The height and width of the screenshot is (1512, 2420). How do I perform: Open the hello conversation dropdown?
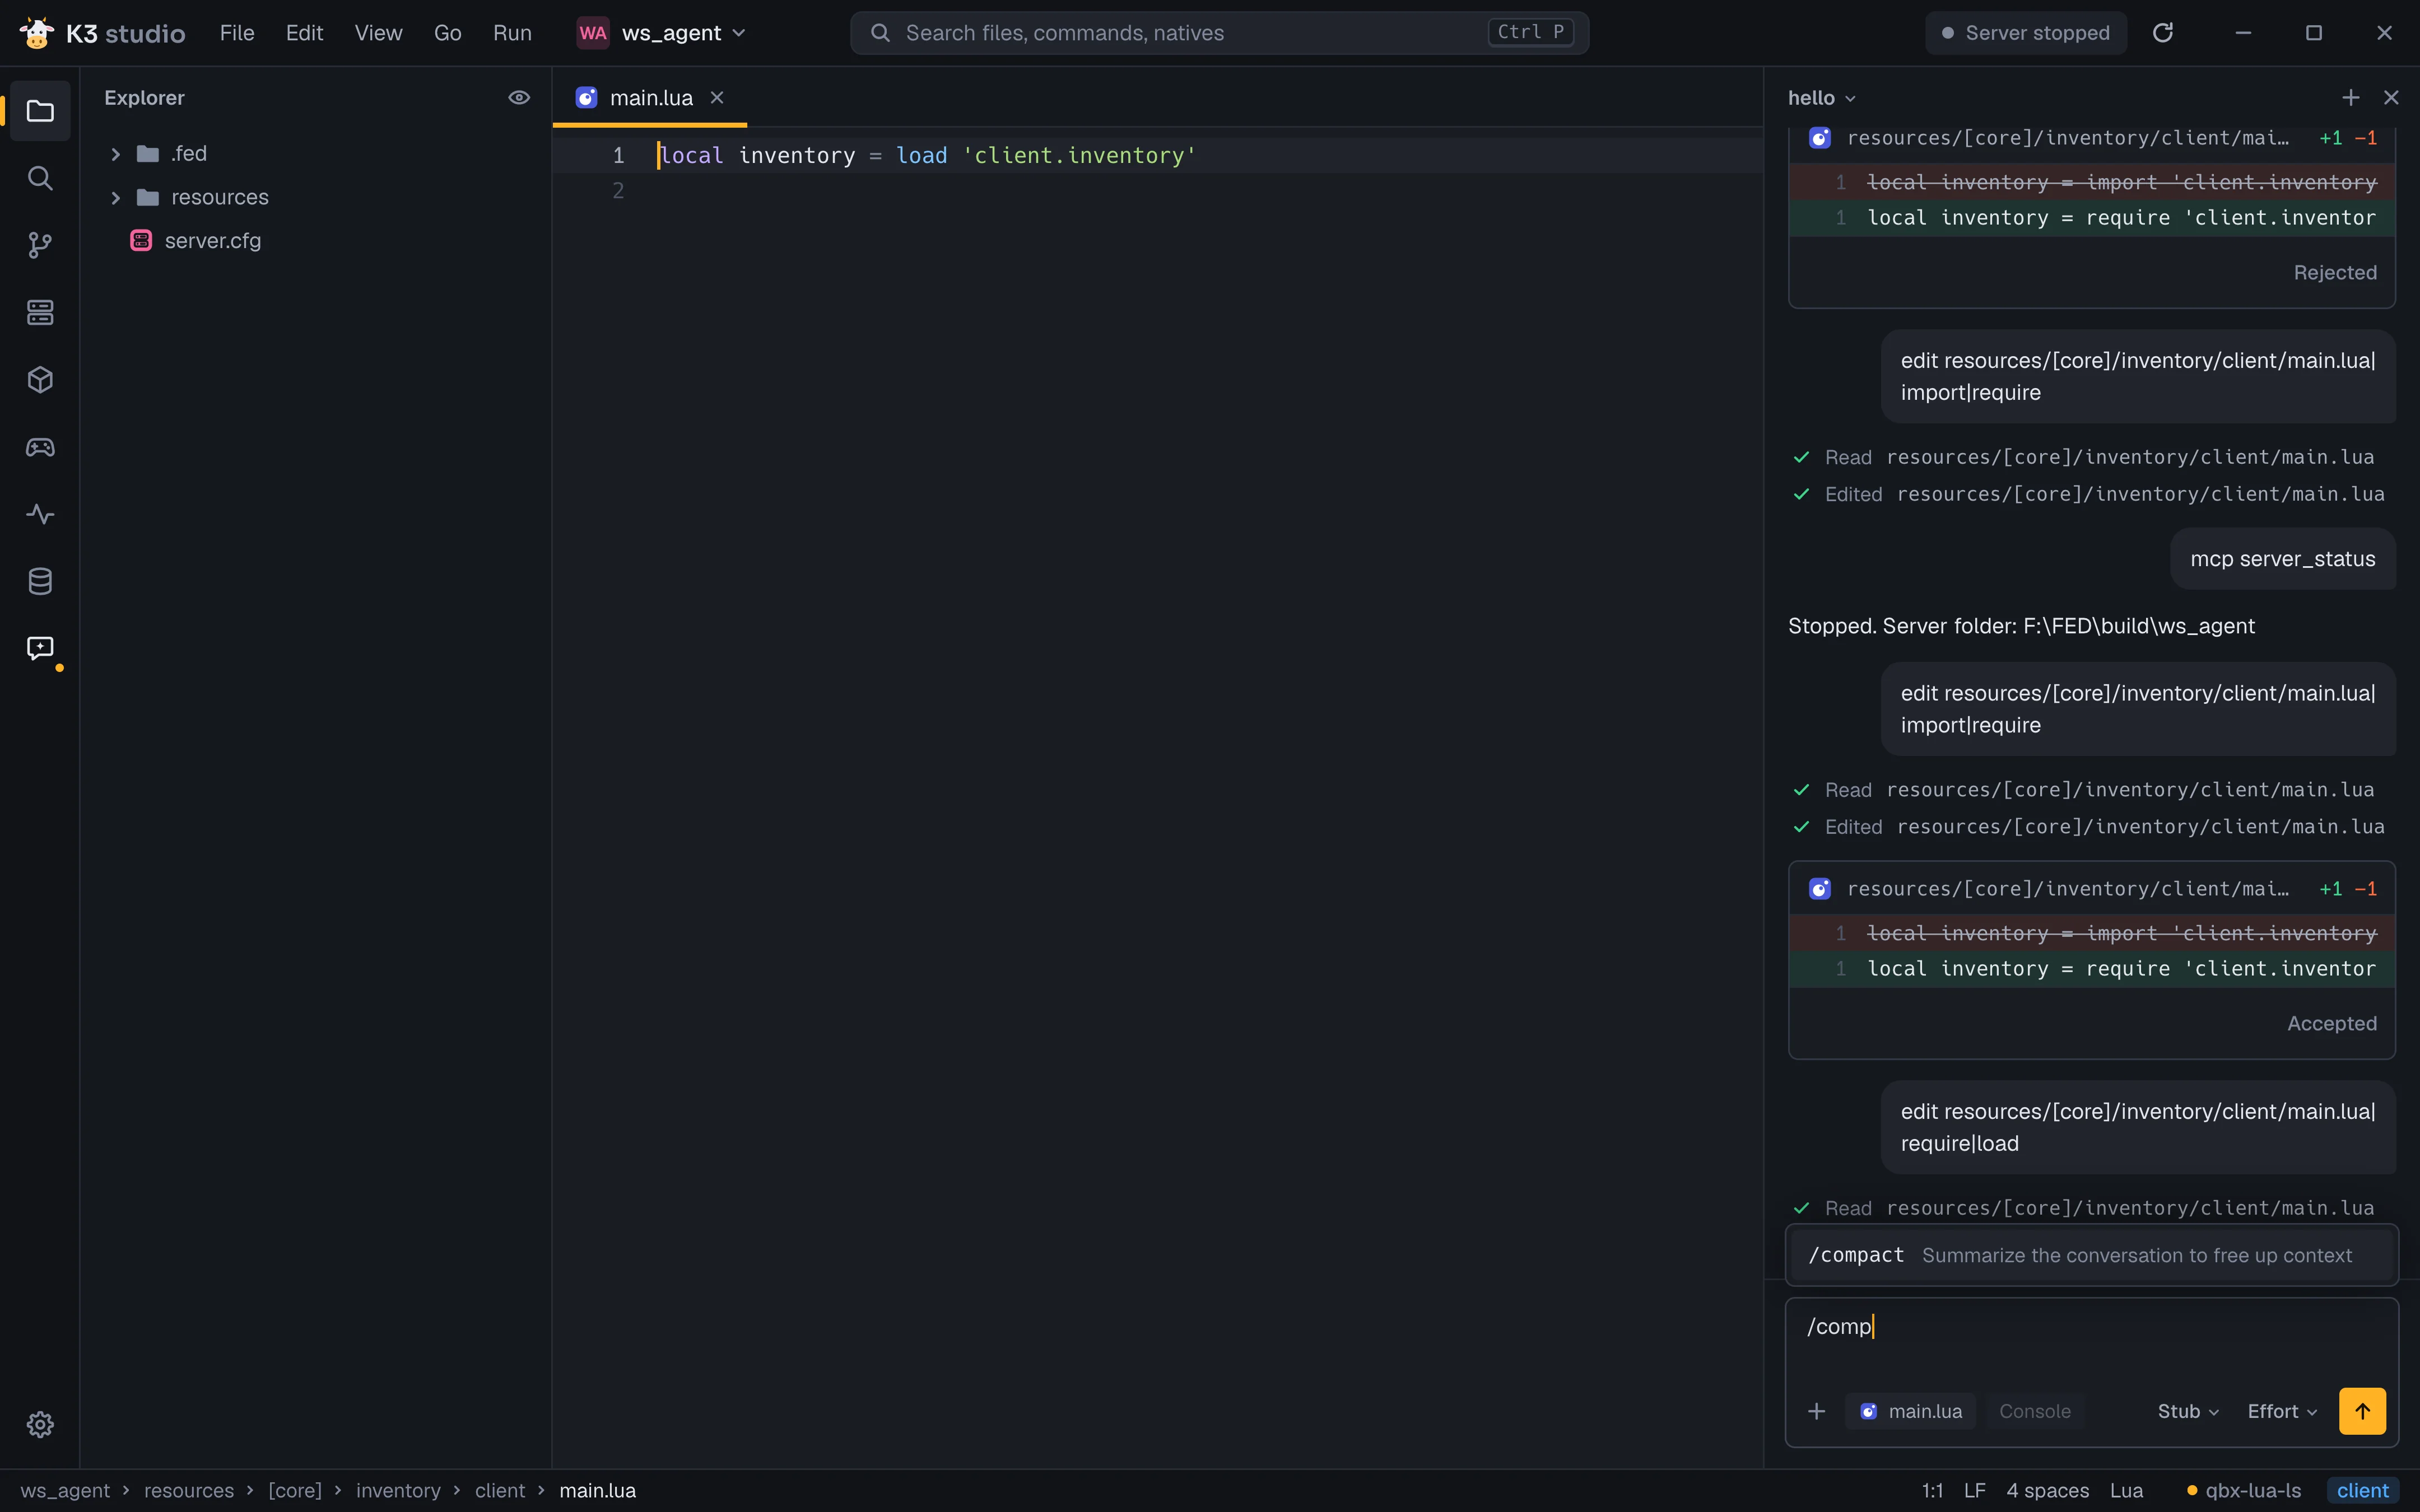click(1822, 97)
